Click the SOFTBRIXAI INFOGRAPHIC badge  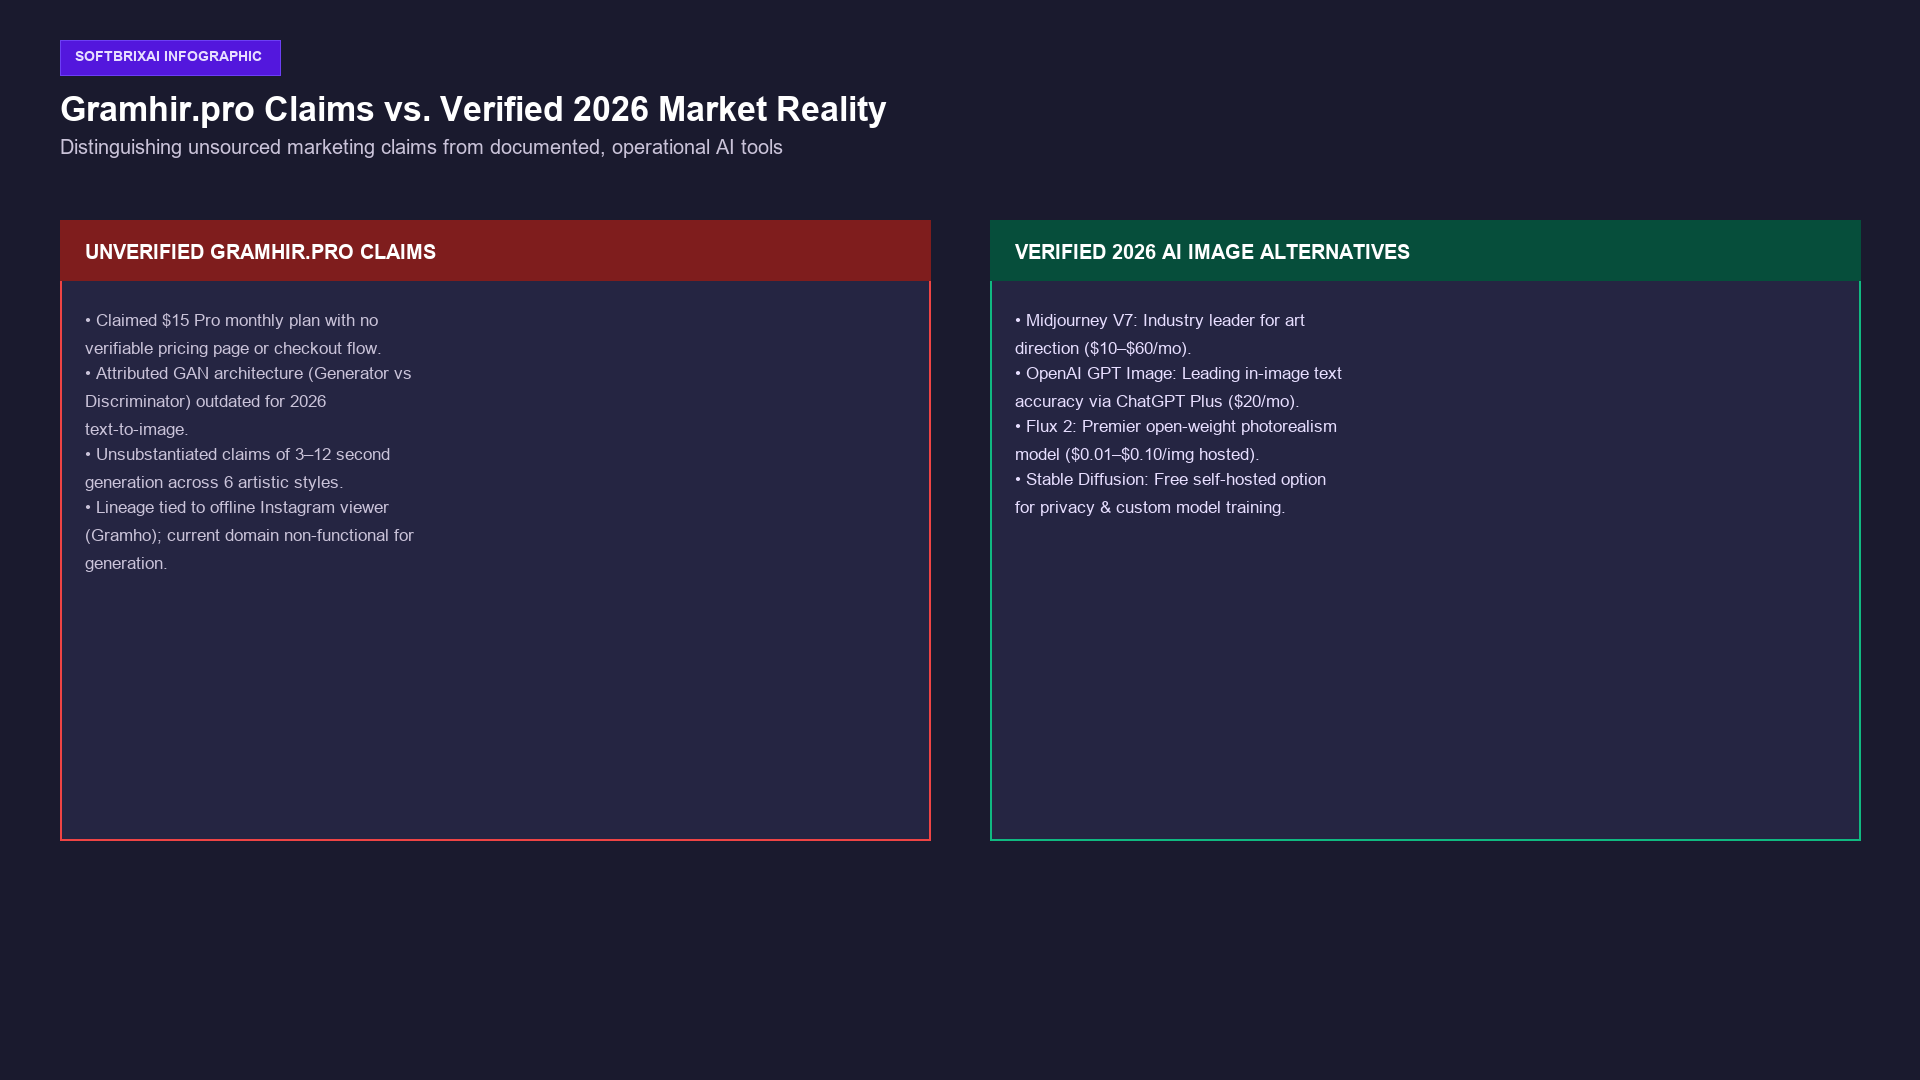click(170, 58)
